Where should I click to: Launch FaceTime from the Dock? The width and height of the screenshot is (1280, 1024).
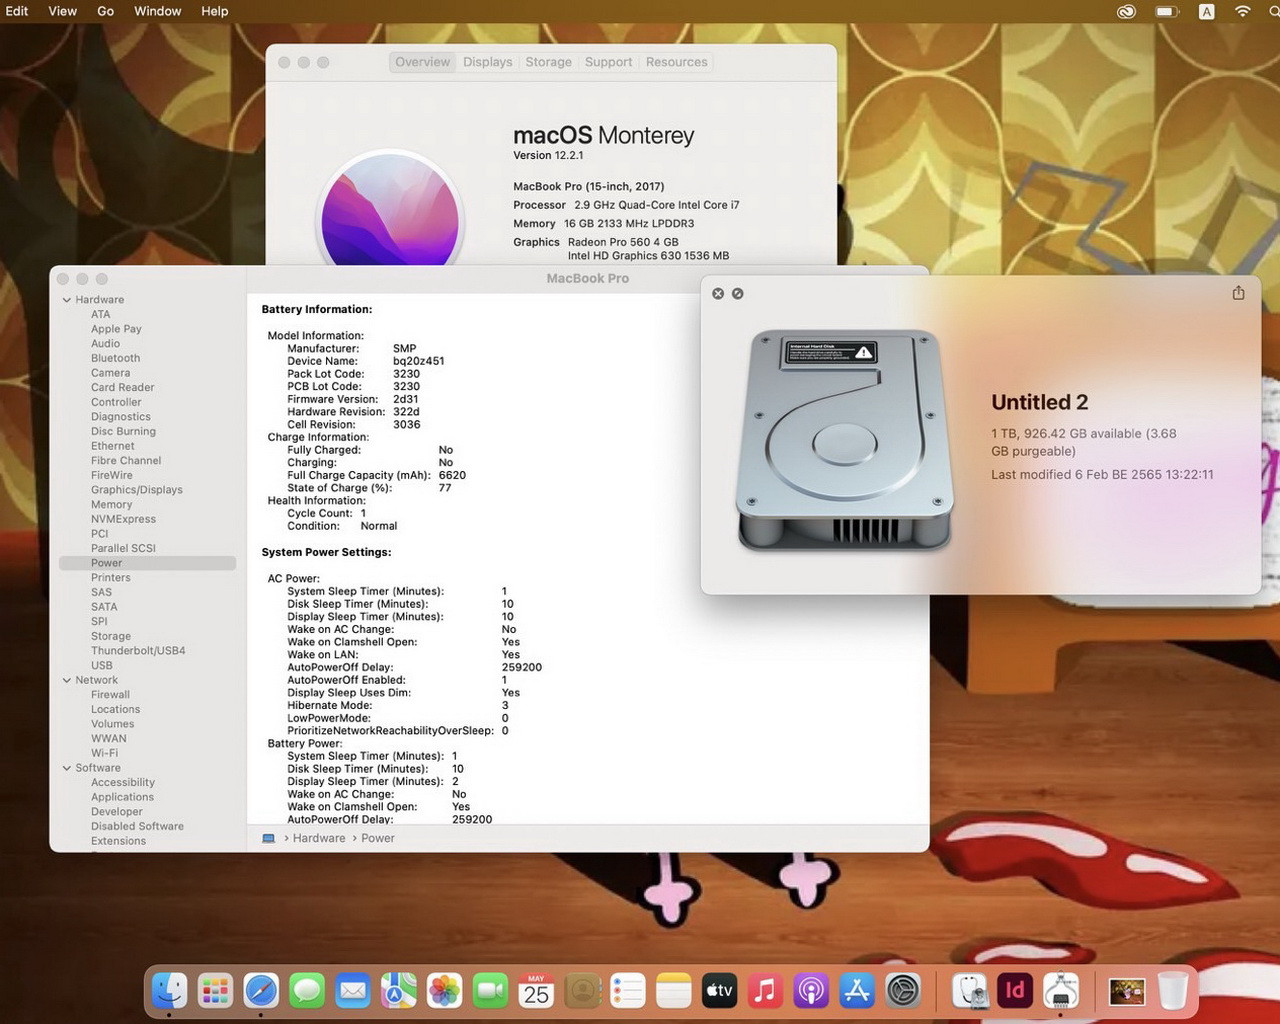pyautogui.click(x=490, y=991)
